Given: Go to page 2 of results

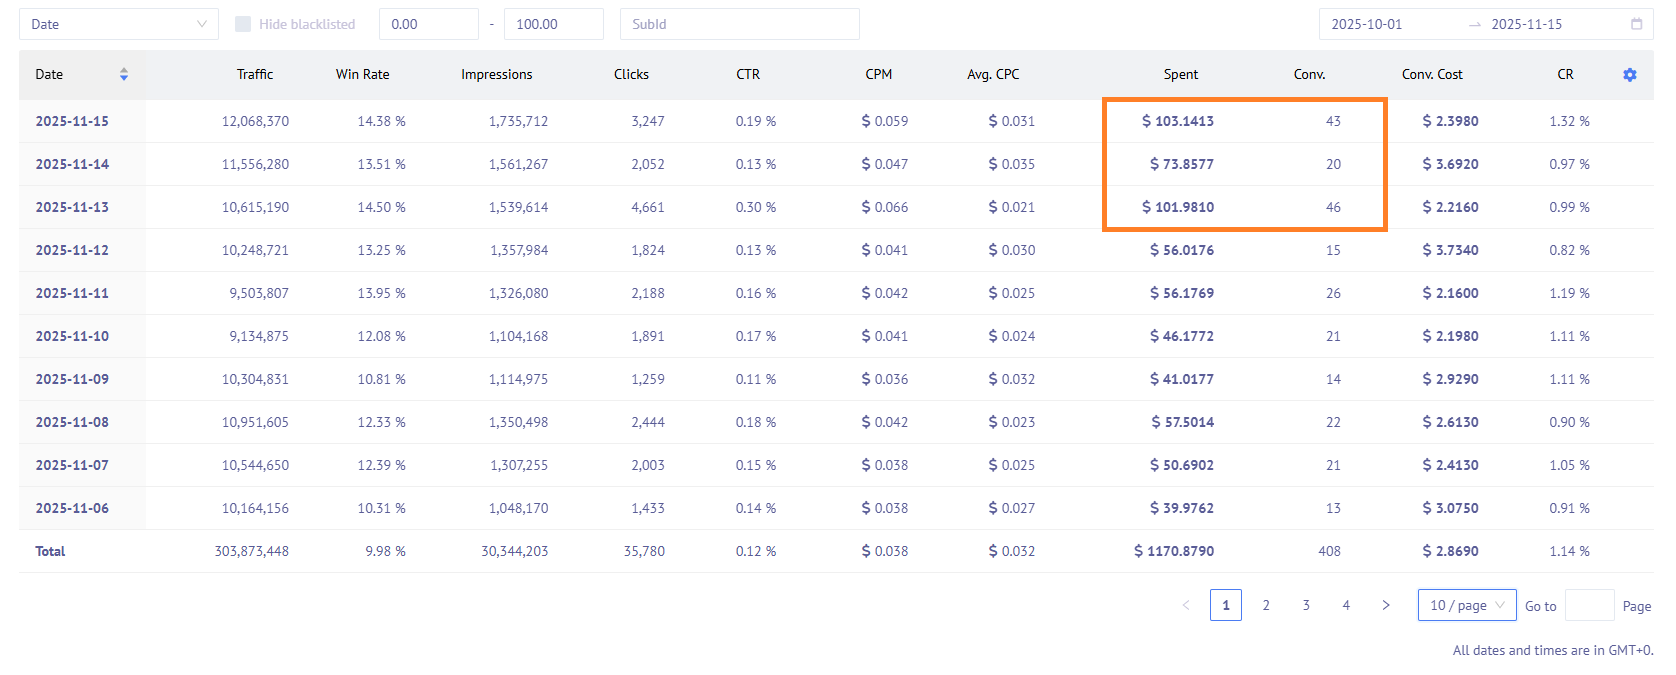Looking at the screenshot, I should (x=1266, y=605).
